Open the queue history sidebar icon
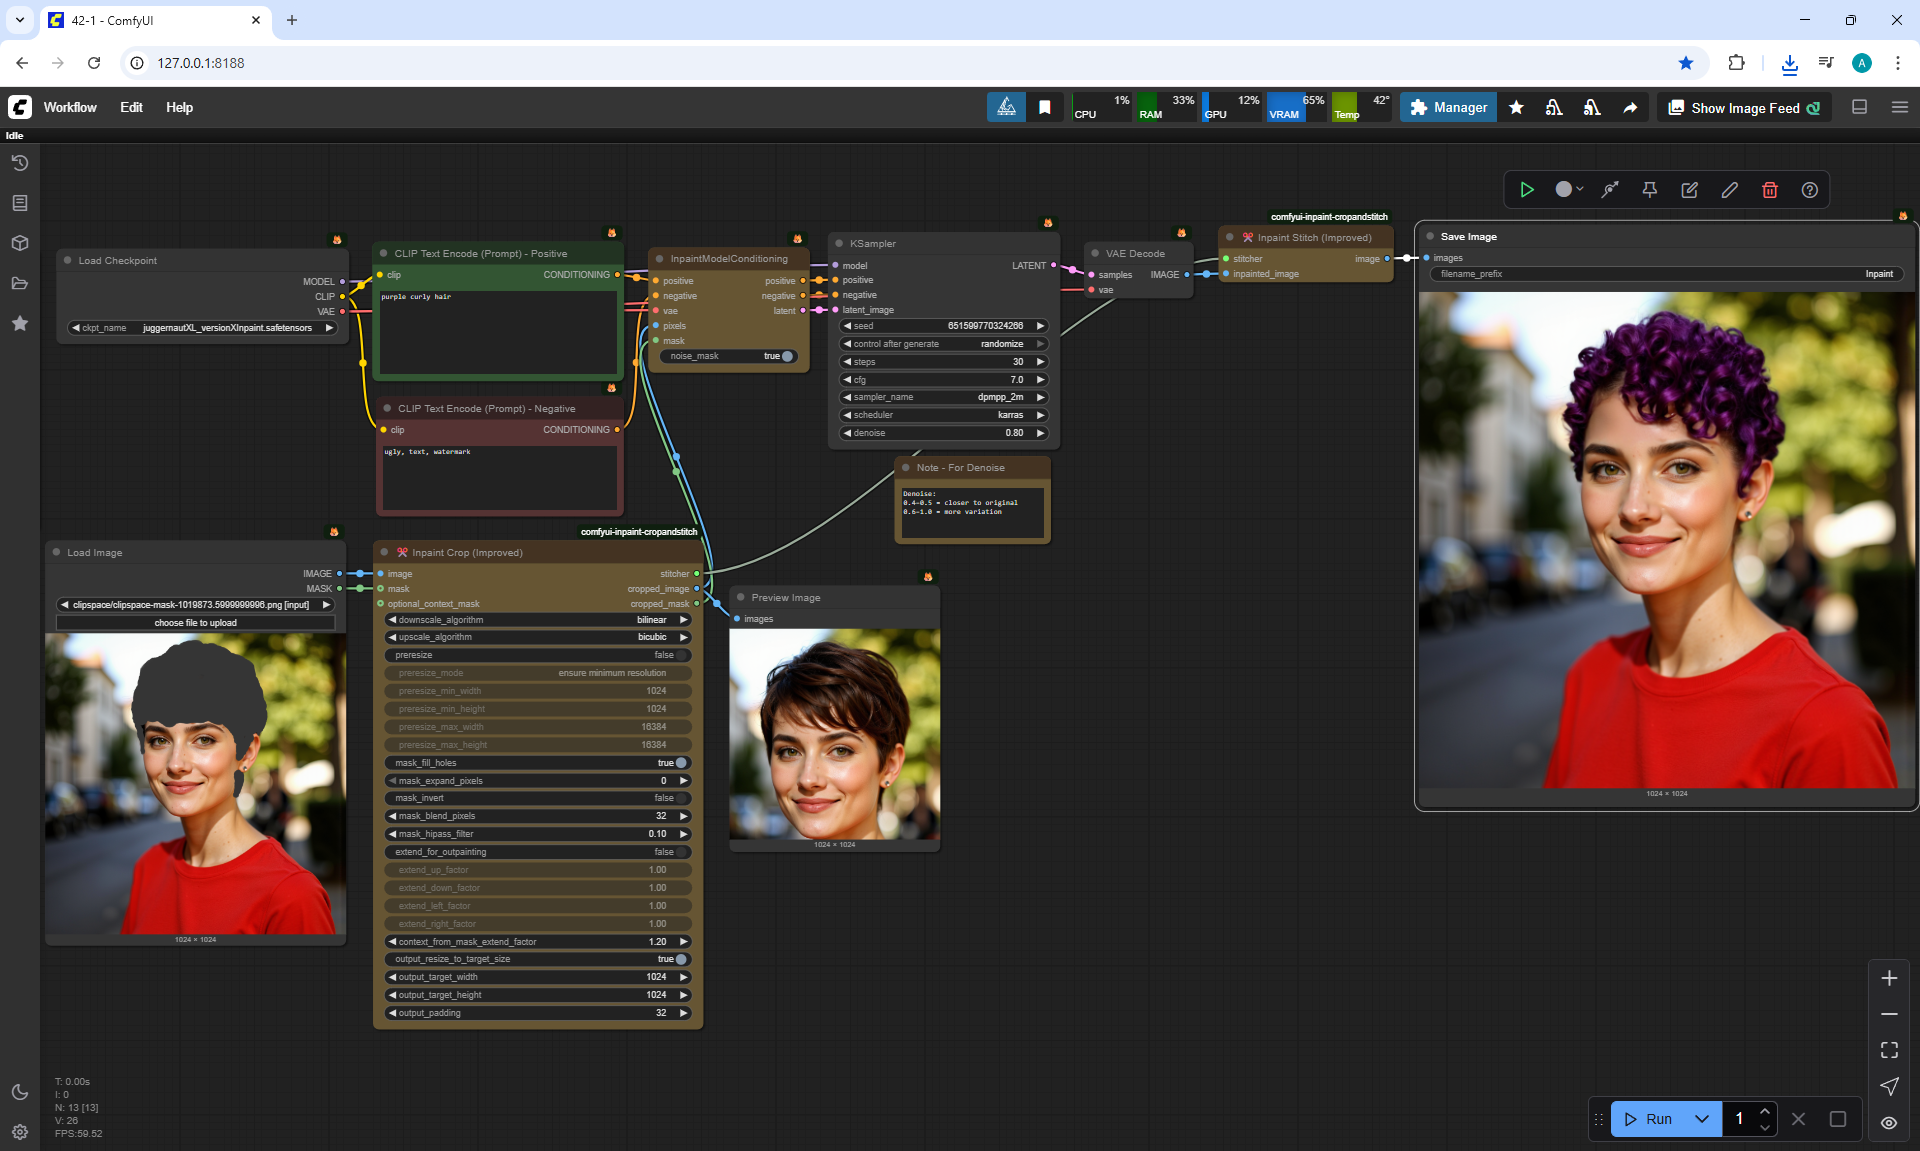The image size is (1920, 1151). pos(20,163)
